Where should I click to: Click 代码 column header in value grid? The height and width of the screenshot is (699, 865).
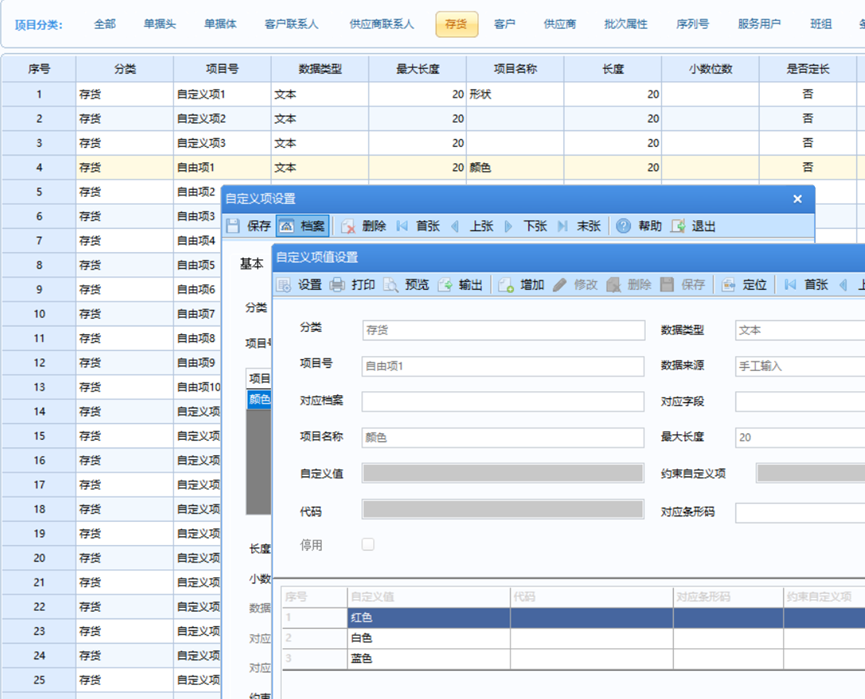pos(591,597)
